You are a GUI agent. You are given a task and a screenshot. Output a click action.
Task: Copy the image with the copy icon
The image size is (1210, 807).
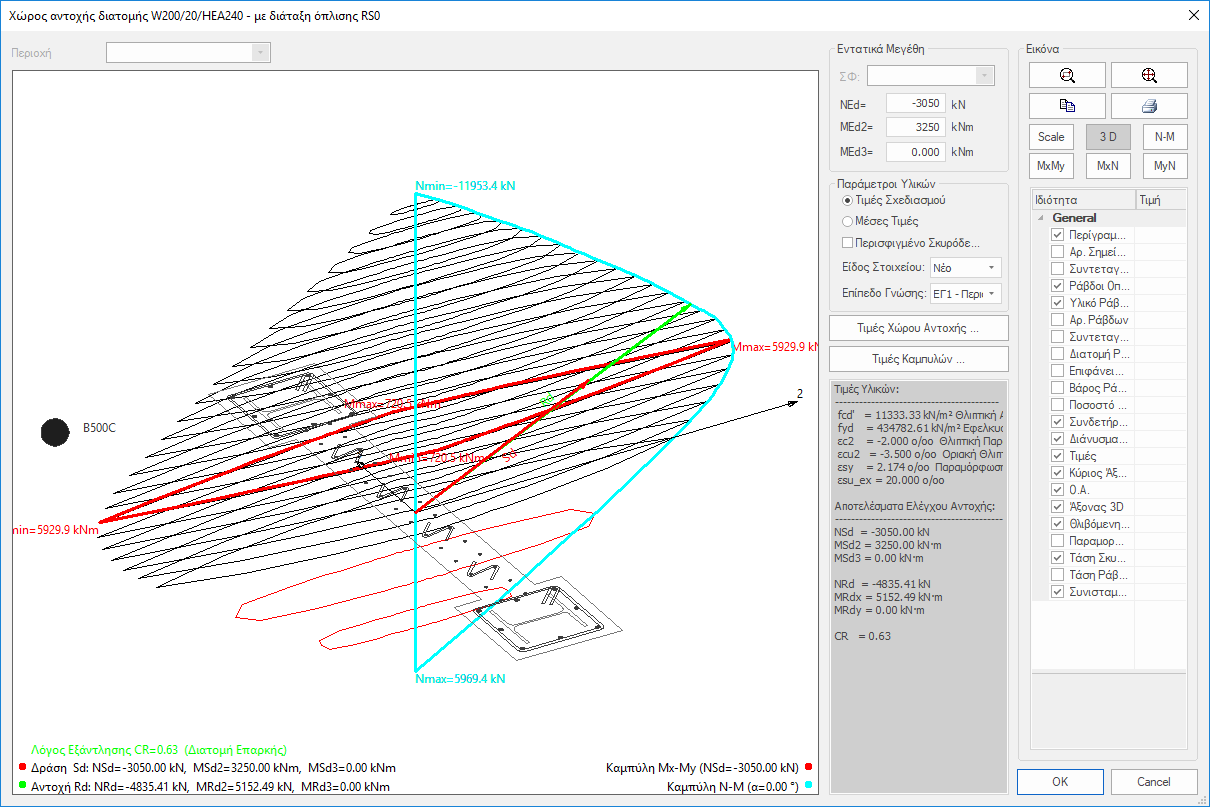pos(1067,106)
